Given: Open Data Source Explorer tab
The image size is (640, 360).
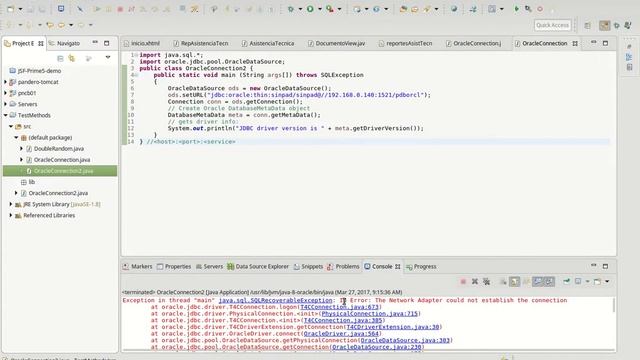Looking at the screenshot, I should pos(258,267).
